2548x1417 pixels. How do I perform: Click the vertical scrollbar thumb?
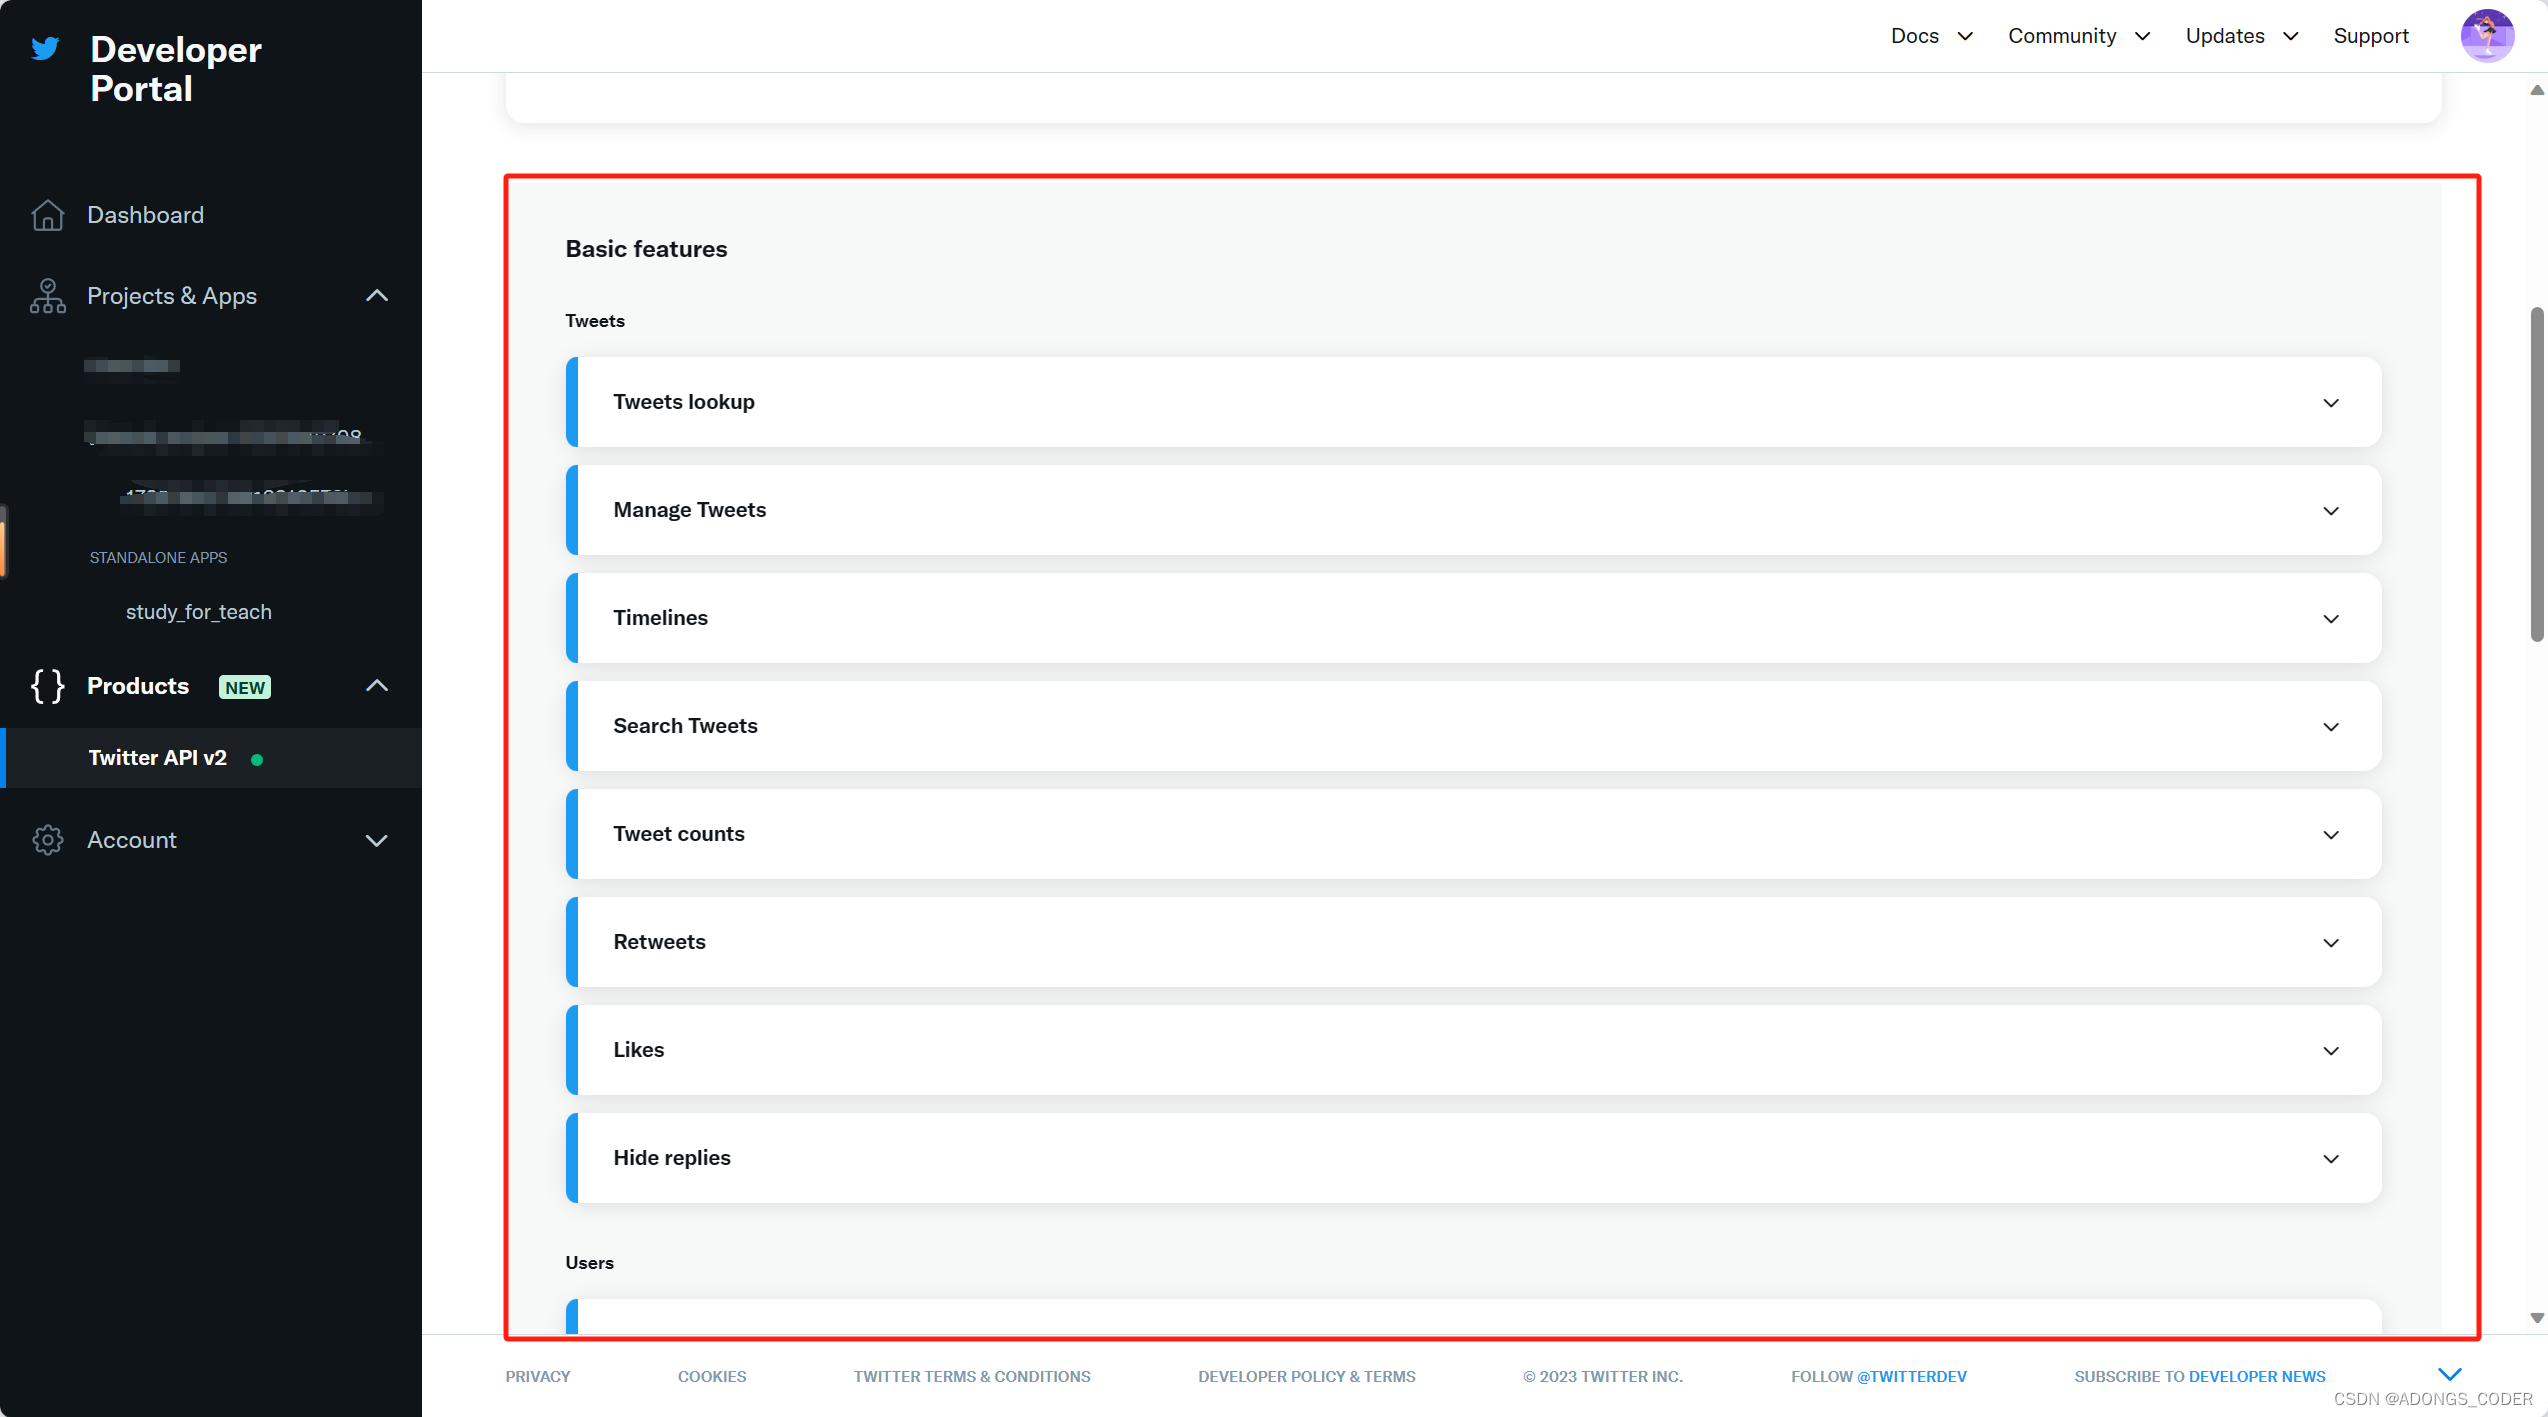click(2536, 475)
